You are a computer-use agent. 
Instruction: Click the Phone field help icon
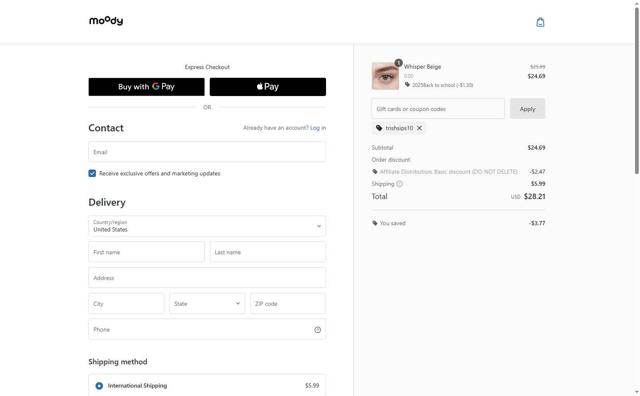click(318, 330)
